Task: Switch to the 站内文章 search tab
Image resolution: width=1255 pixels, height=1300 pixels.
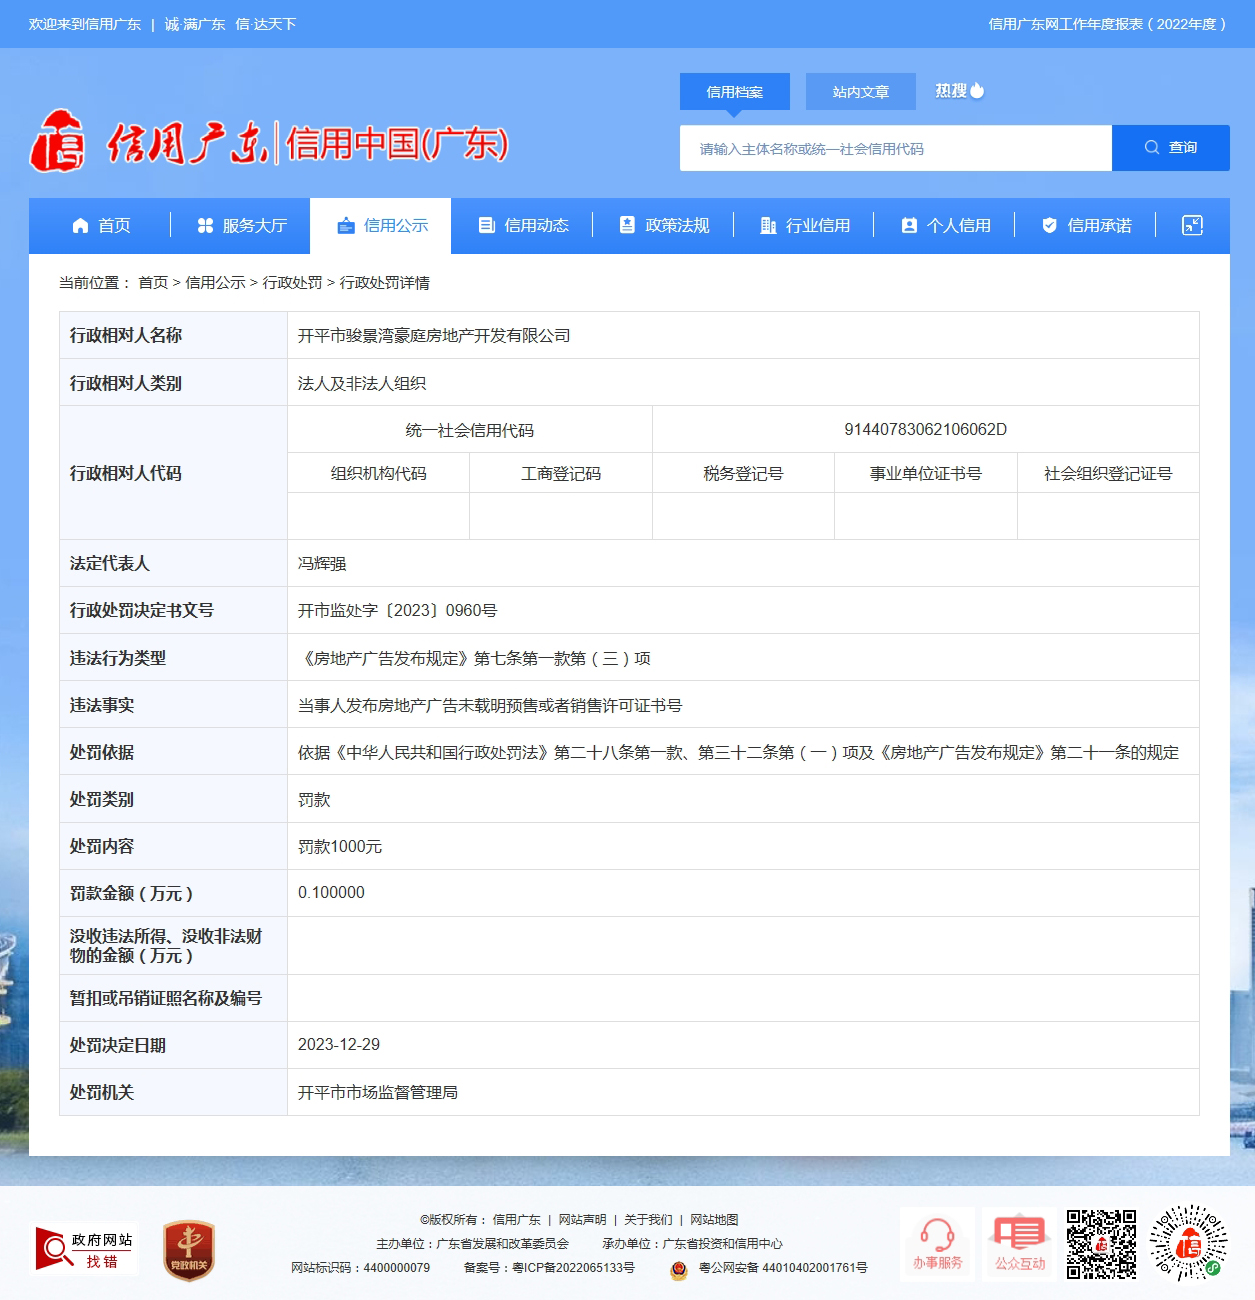Action: [860, 92]
